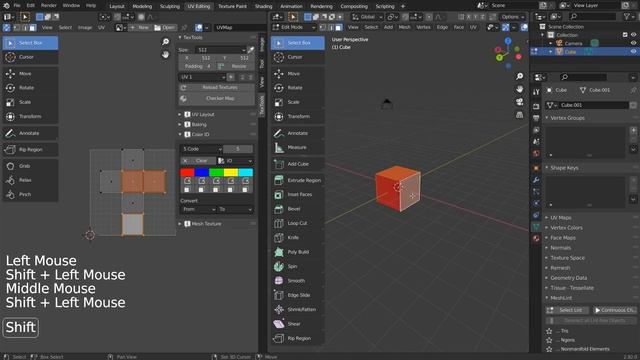Open the Face menu in 3D viewport header
The width and height of the screenshot is (640, 360).
pyautogui.click(x=458, y=27)
